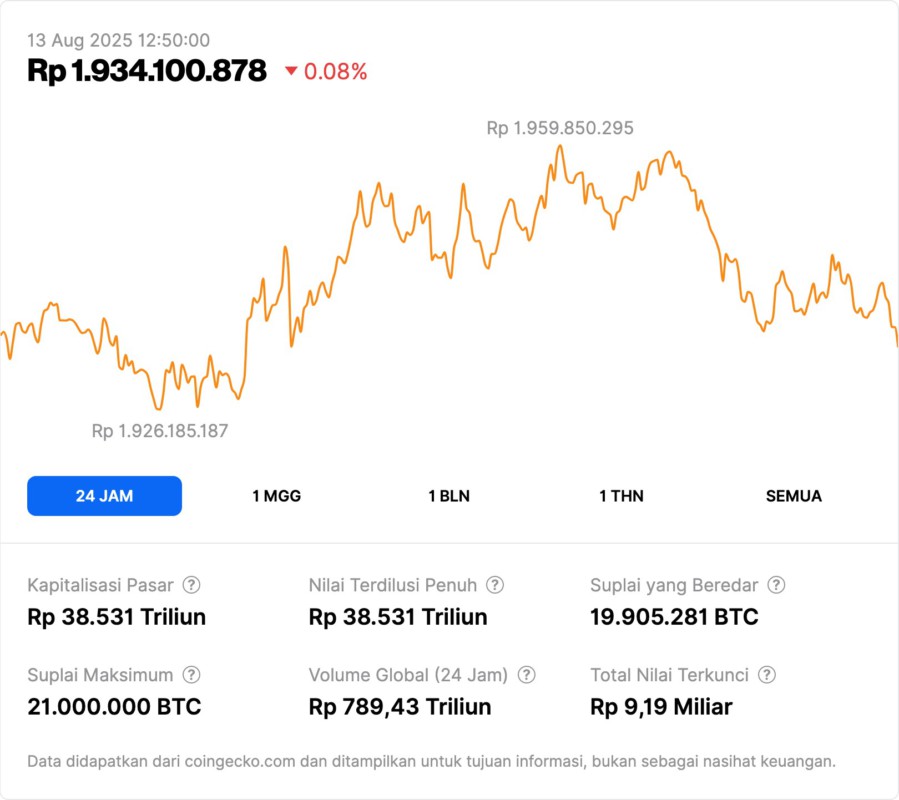Select SEMUA to view all history

[x=794, y=496]
